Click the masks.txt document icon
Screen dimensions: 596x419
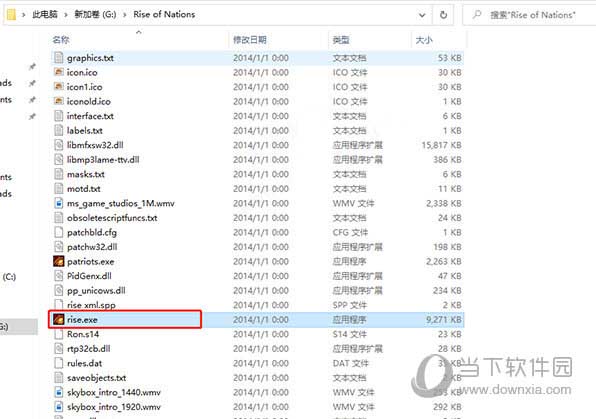tap(59, 174)
